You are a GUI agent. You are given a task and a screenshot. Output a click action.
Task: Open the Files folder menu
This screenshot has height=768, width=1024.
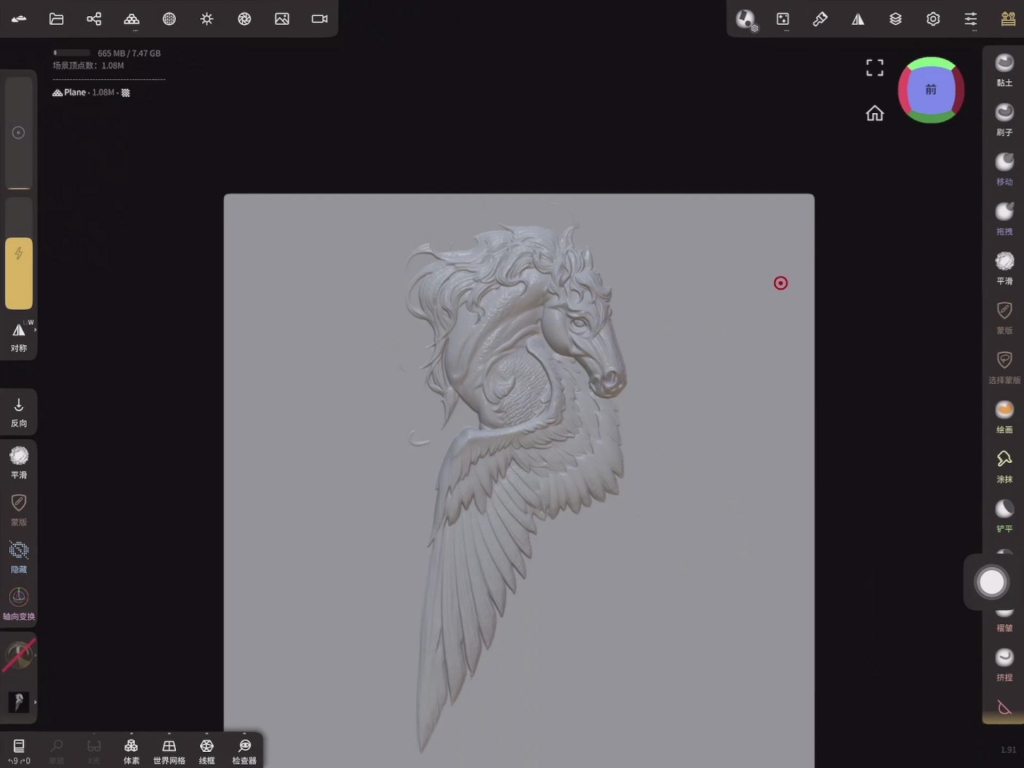pos(56,19)
